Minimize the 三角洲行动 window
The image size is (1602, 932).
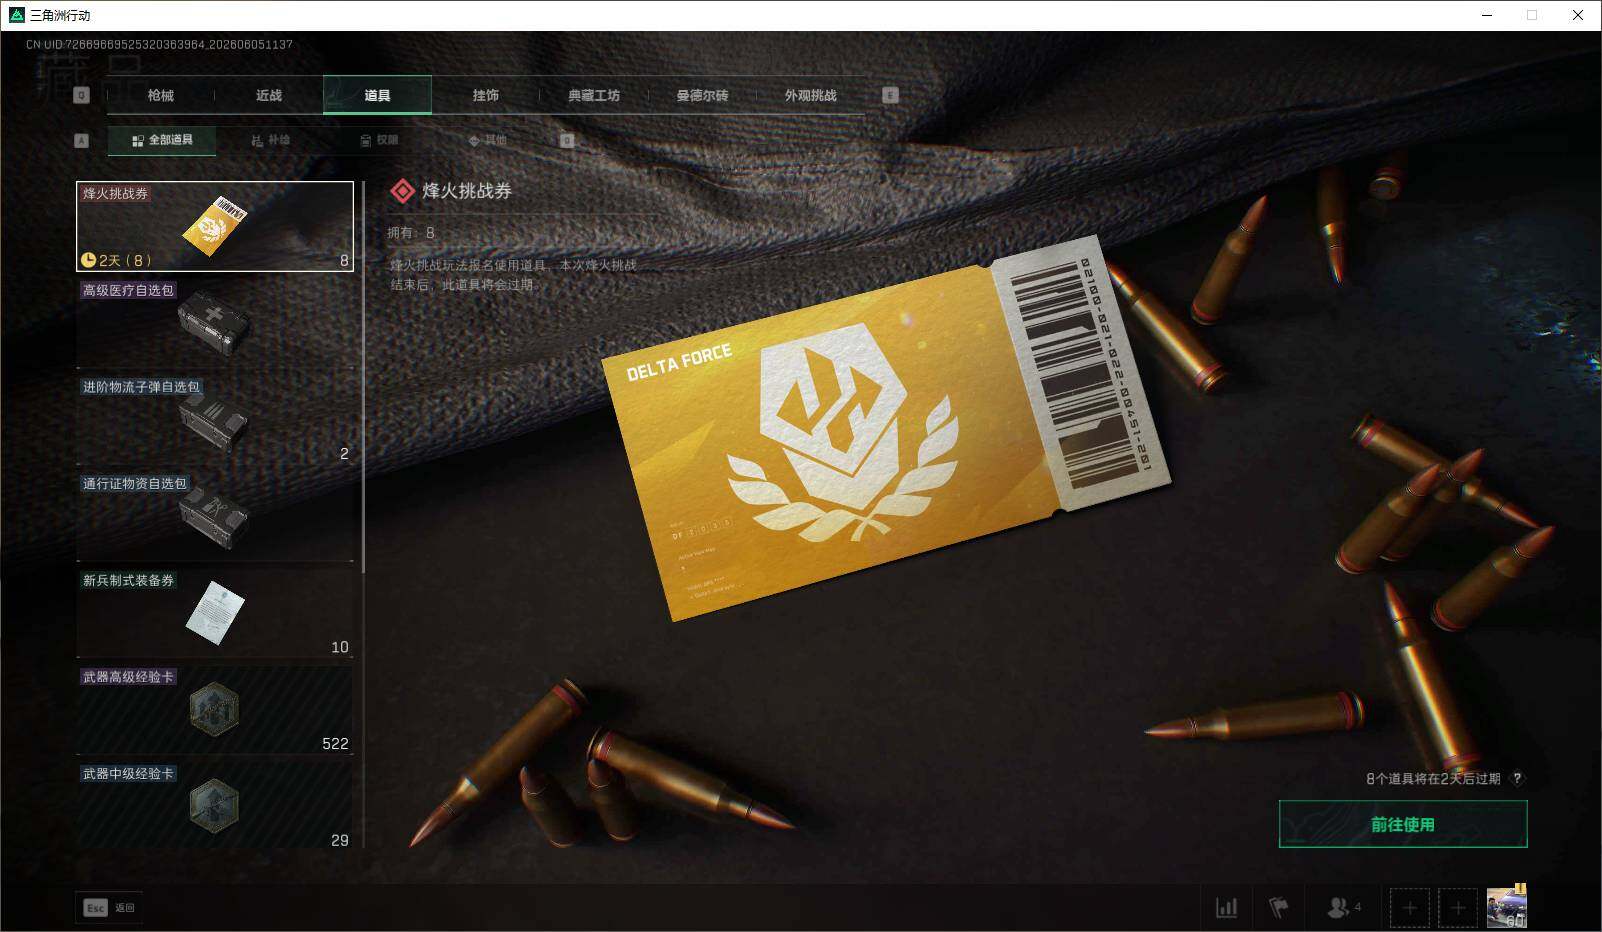(x=1486, y=15)
